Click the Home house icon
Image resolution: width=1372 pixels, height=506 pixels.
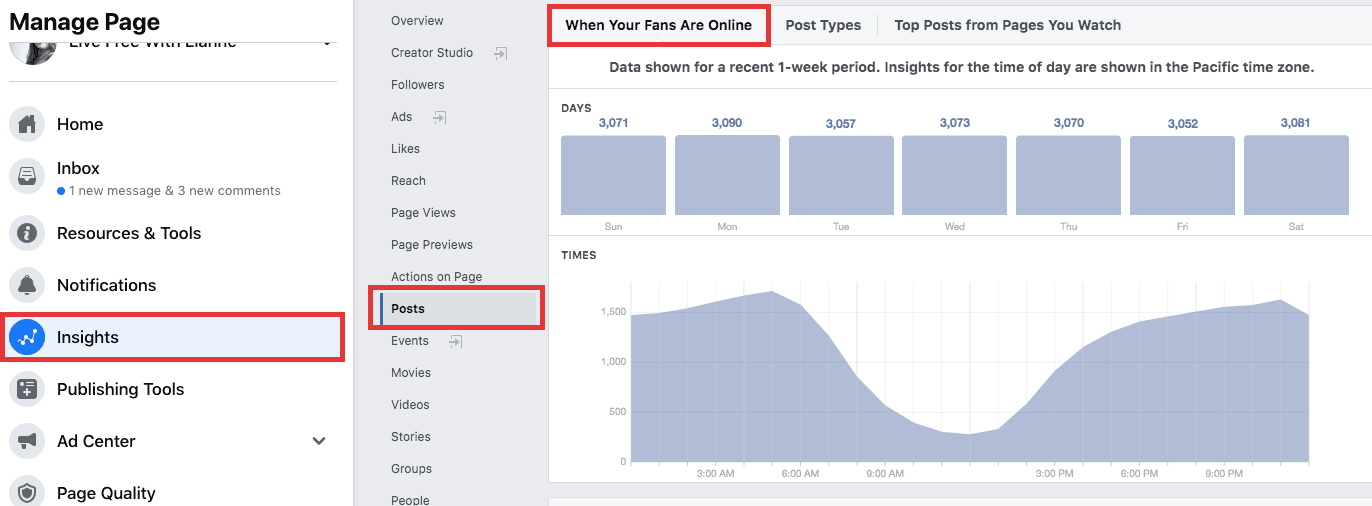[x=27, y=124]
